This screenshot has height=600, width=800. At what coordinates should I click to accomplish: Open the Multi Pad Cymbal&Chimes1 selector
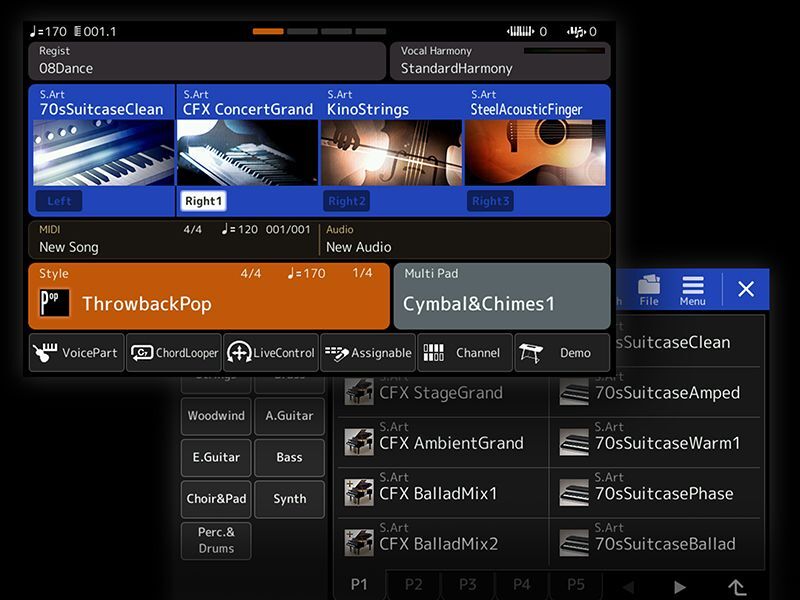coord(502,296)
